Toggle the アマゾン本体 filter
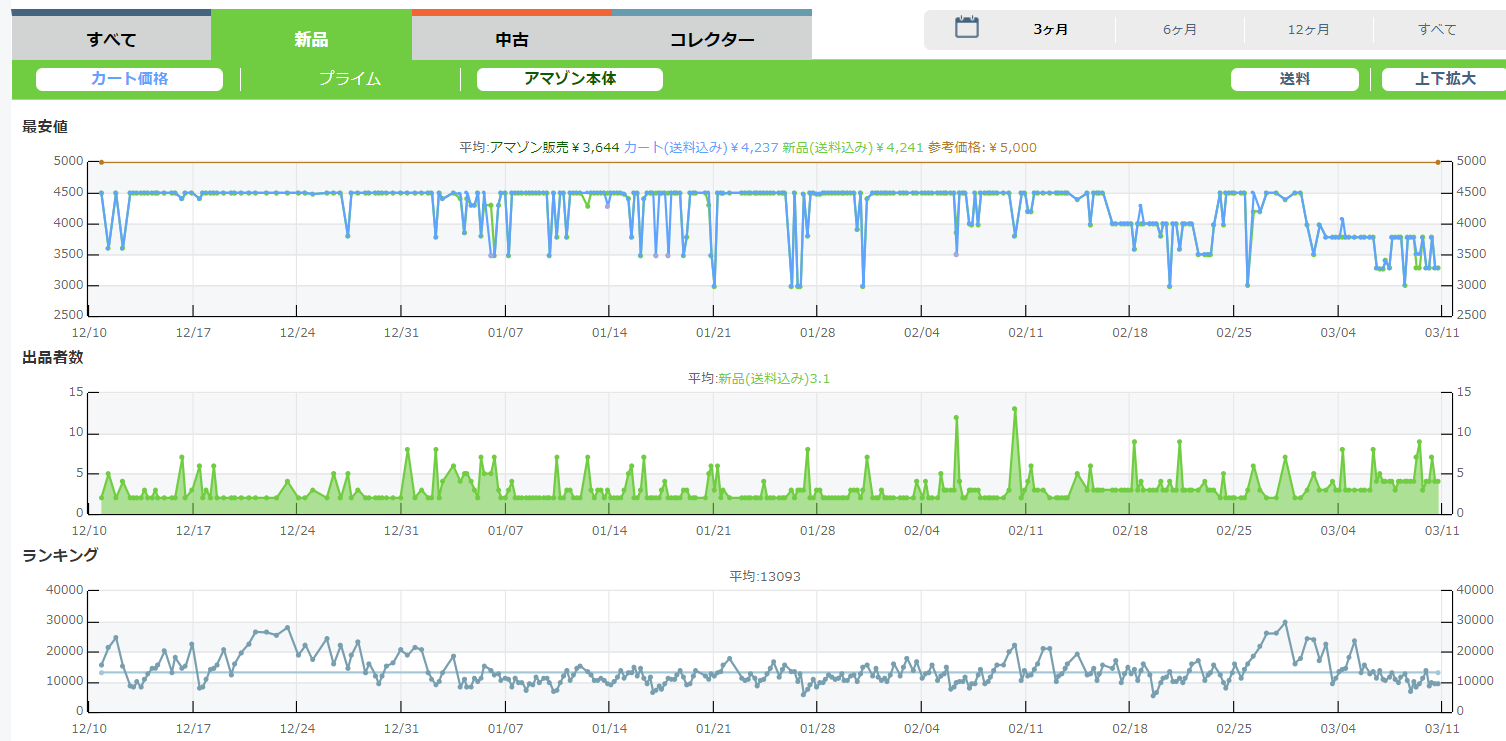 tap(570, 79)
